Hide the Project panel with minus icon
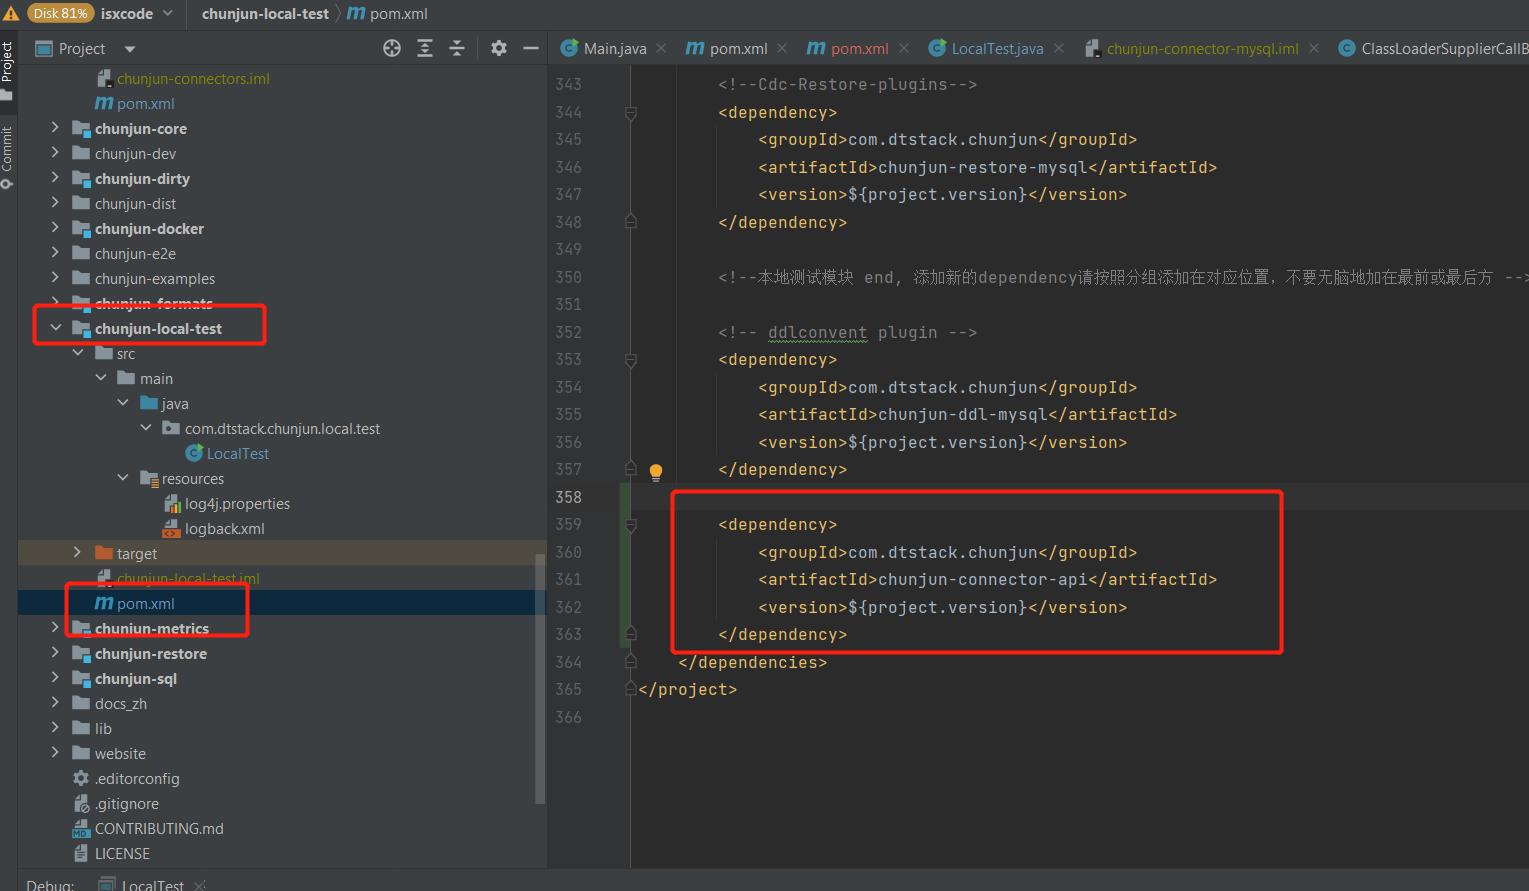 (531, 48)
